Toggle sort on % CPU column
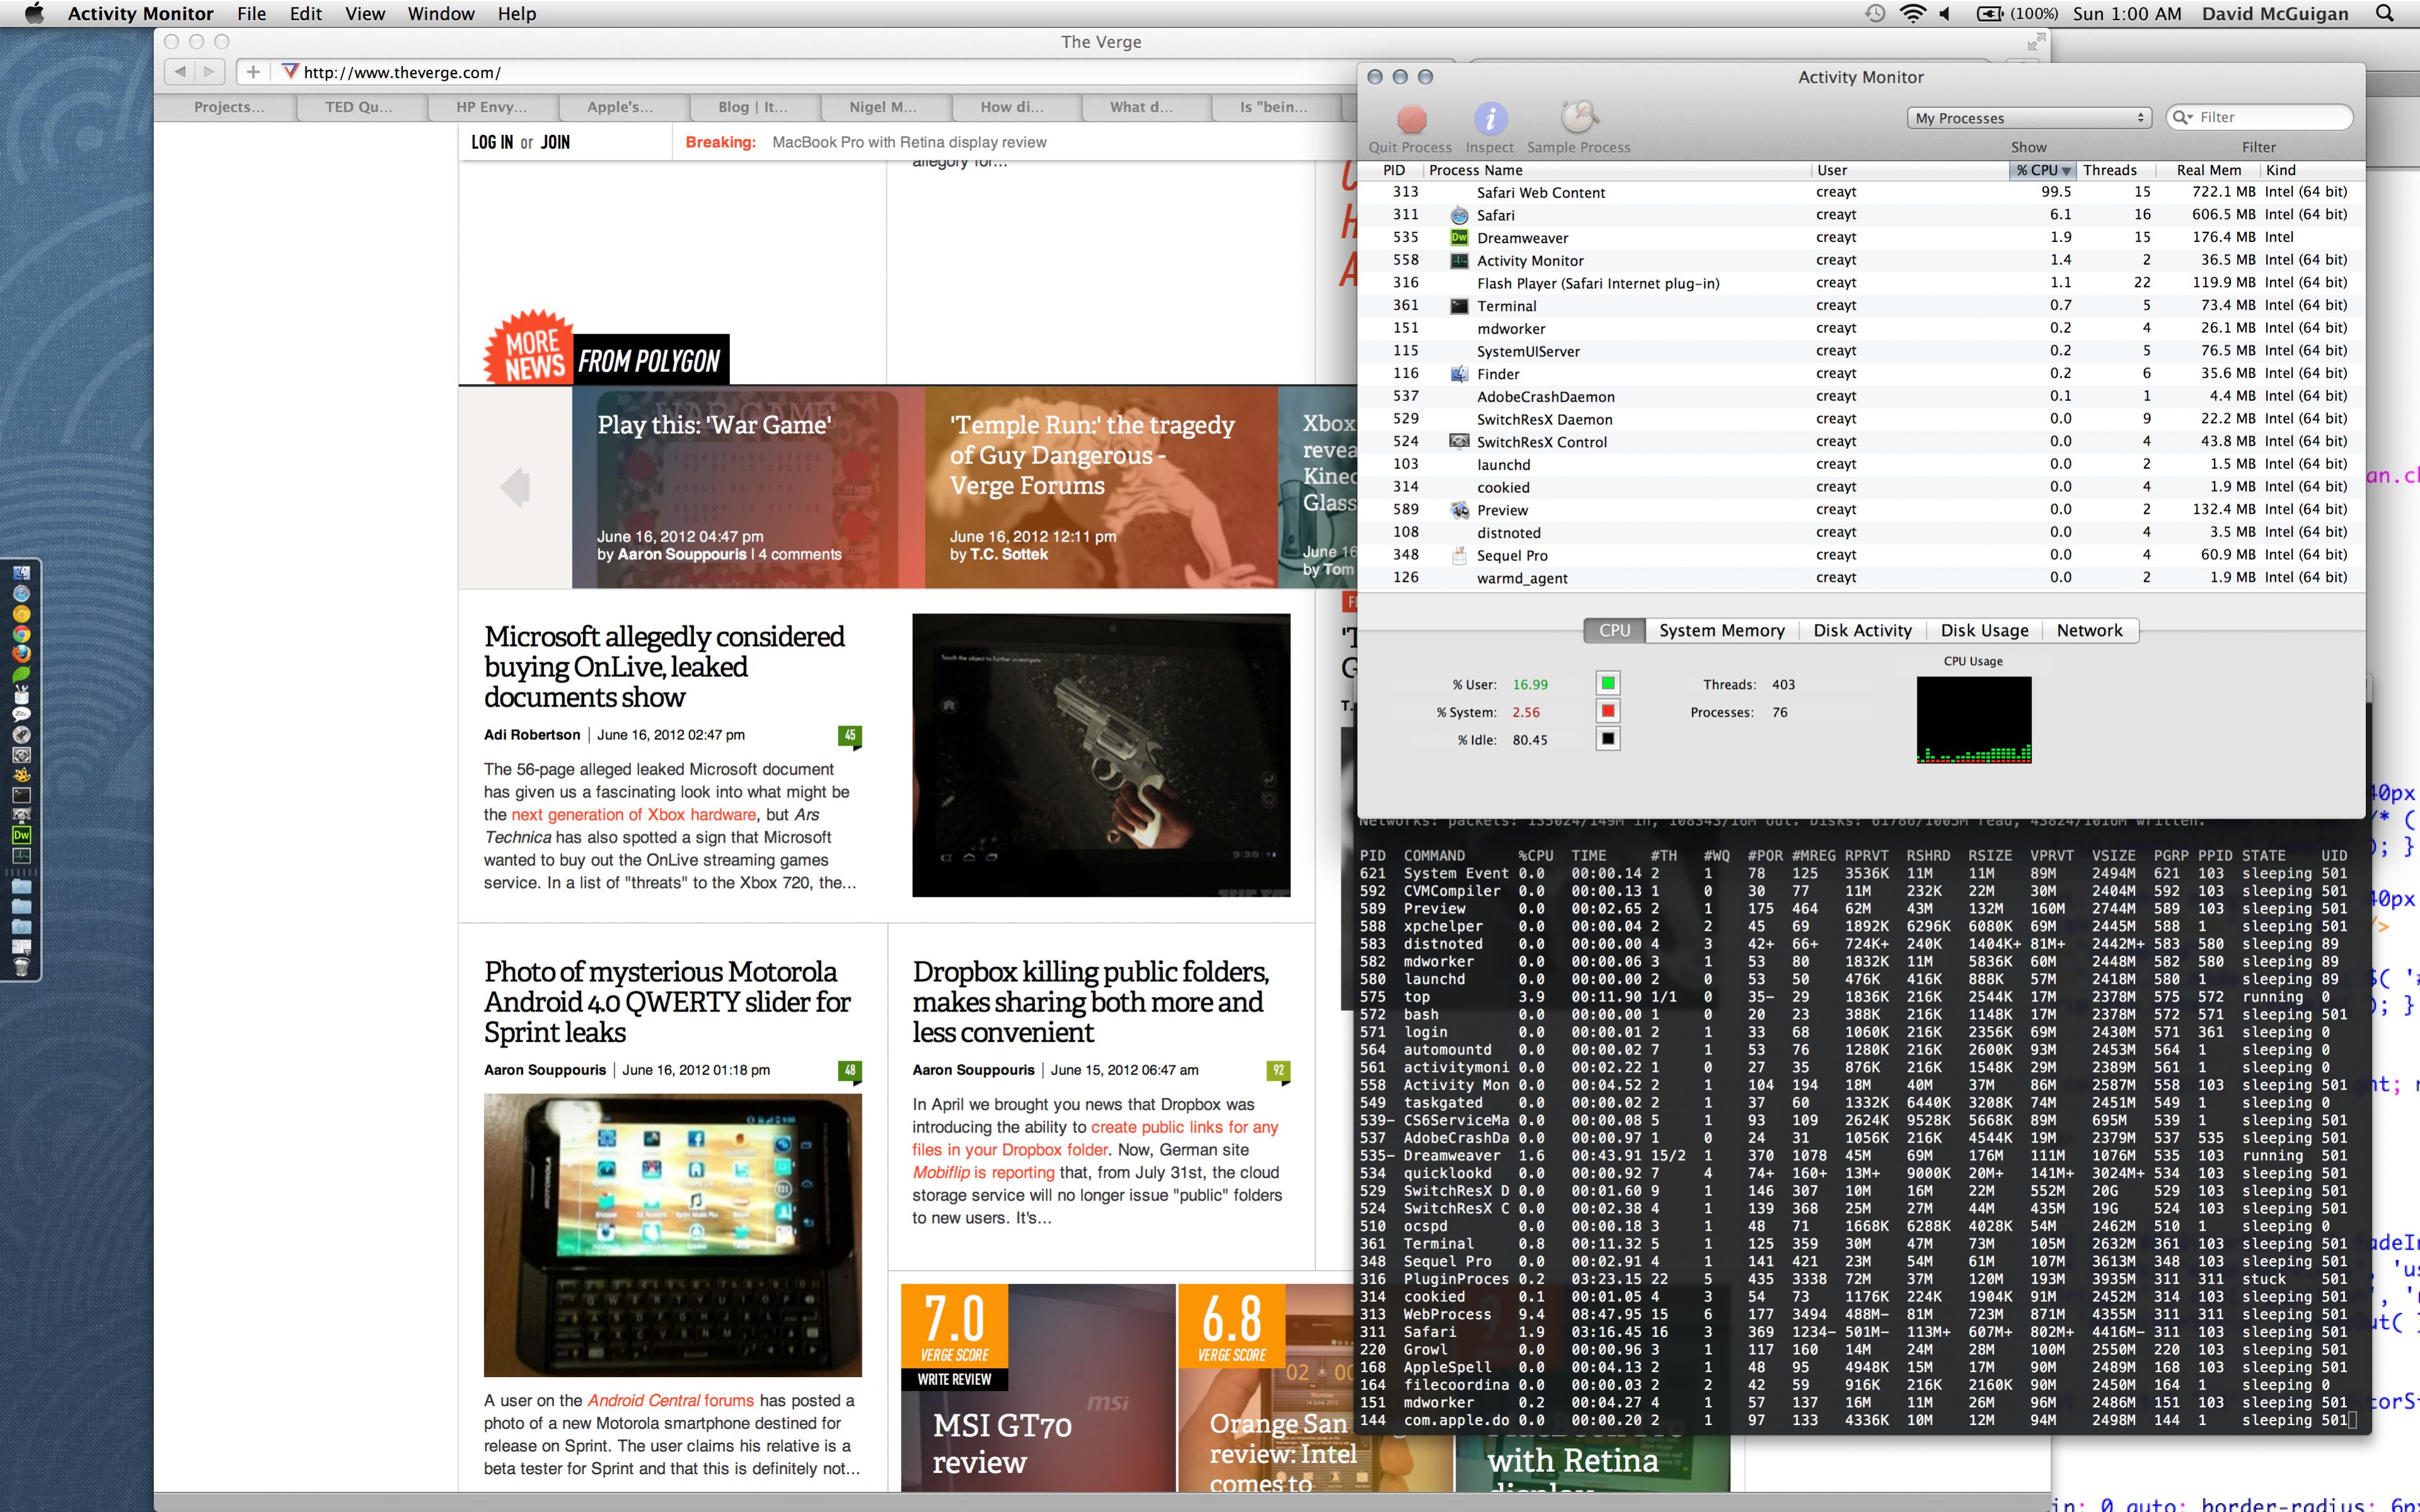Image resolution: width=2420 pixels, height=1512 pixels. [2043, 170]
